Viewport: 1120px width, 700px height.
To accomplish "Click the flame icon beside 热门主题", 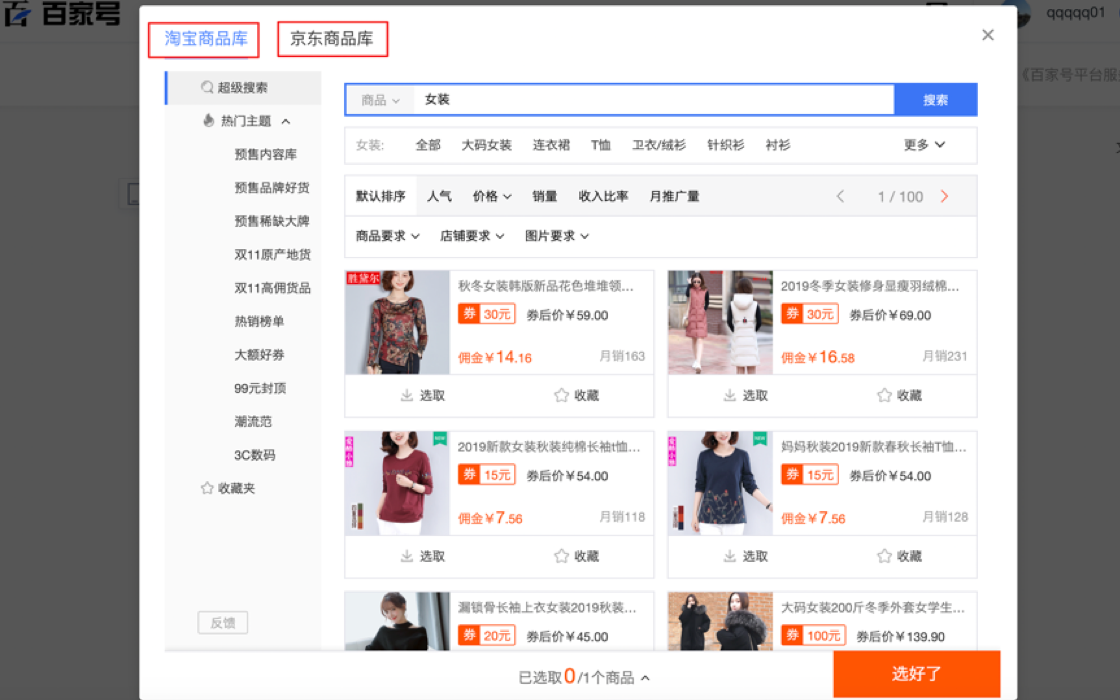I will pyautogui.click(x=209, y=121).
